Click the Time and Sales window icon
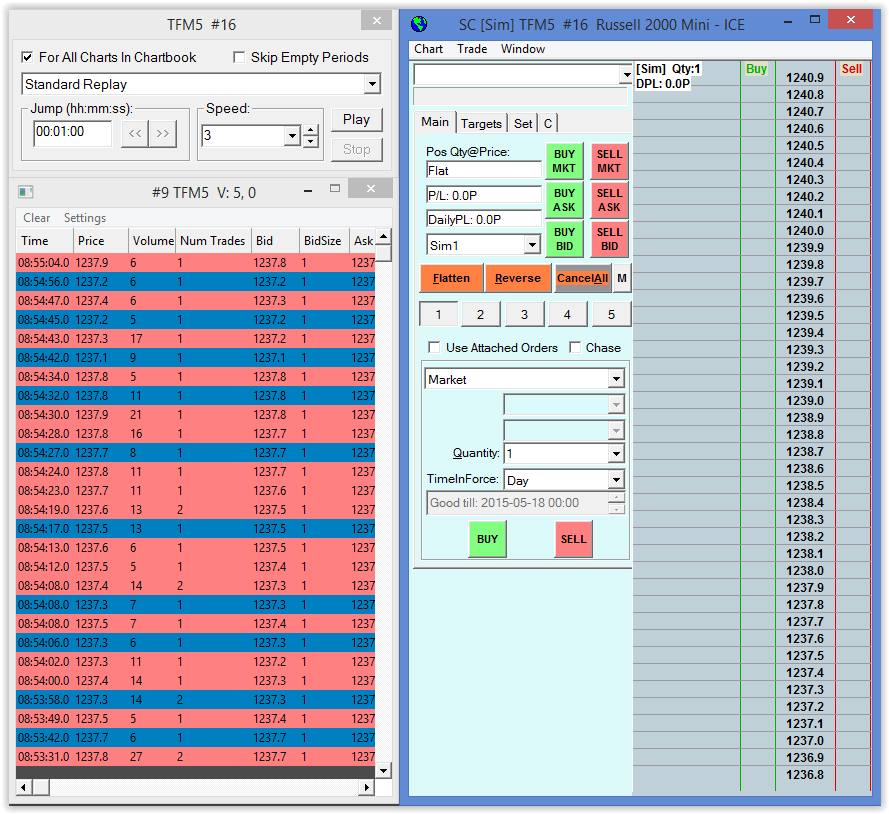 26,192
